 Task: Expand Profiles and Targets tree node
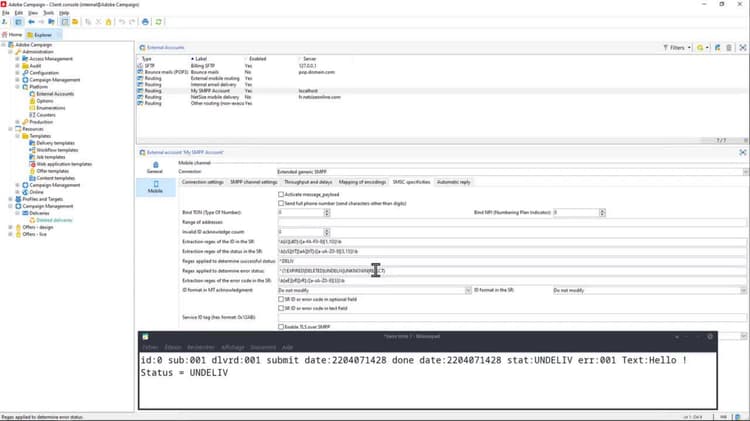11,199
